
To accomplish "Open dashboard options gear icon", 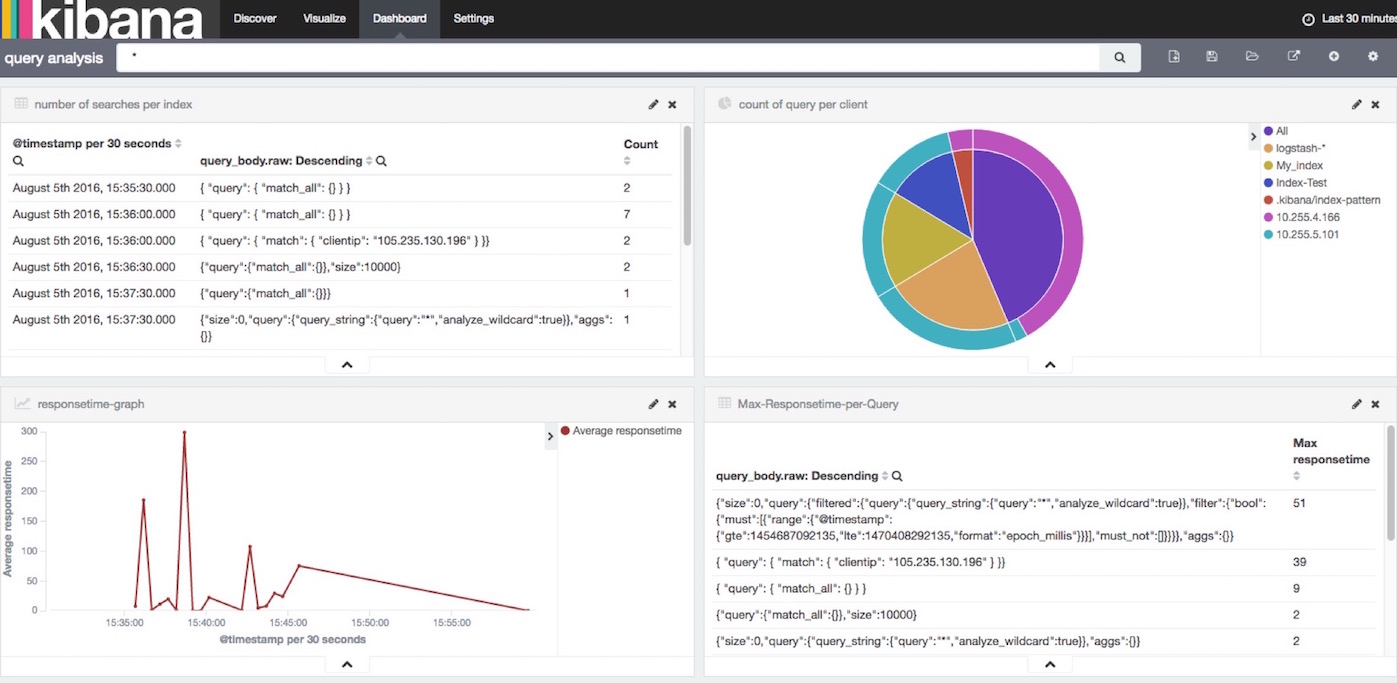I will pyautogui.click(x=1373, y=57).
